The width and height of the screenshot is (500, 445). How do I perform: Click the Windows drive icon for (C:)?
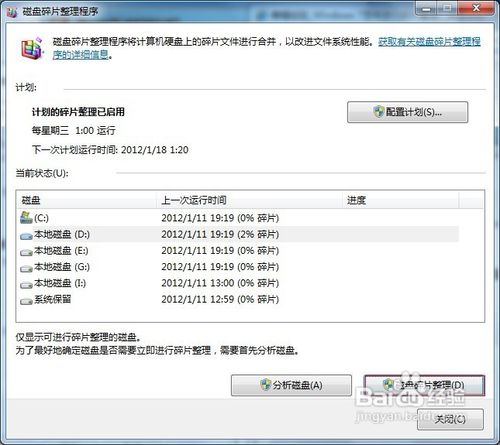point(26,218)
